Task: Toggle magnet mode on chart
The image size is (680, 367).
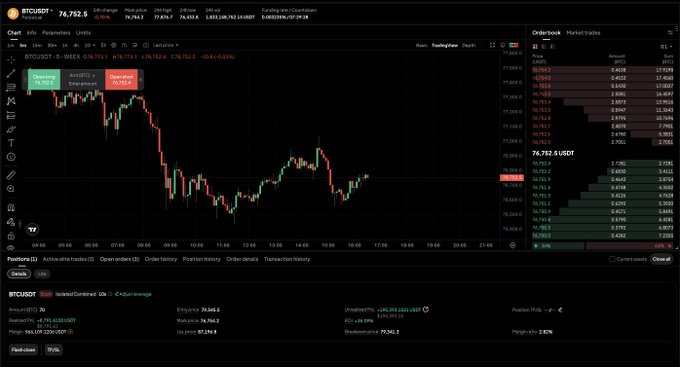Action: point(11,207)
